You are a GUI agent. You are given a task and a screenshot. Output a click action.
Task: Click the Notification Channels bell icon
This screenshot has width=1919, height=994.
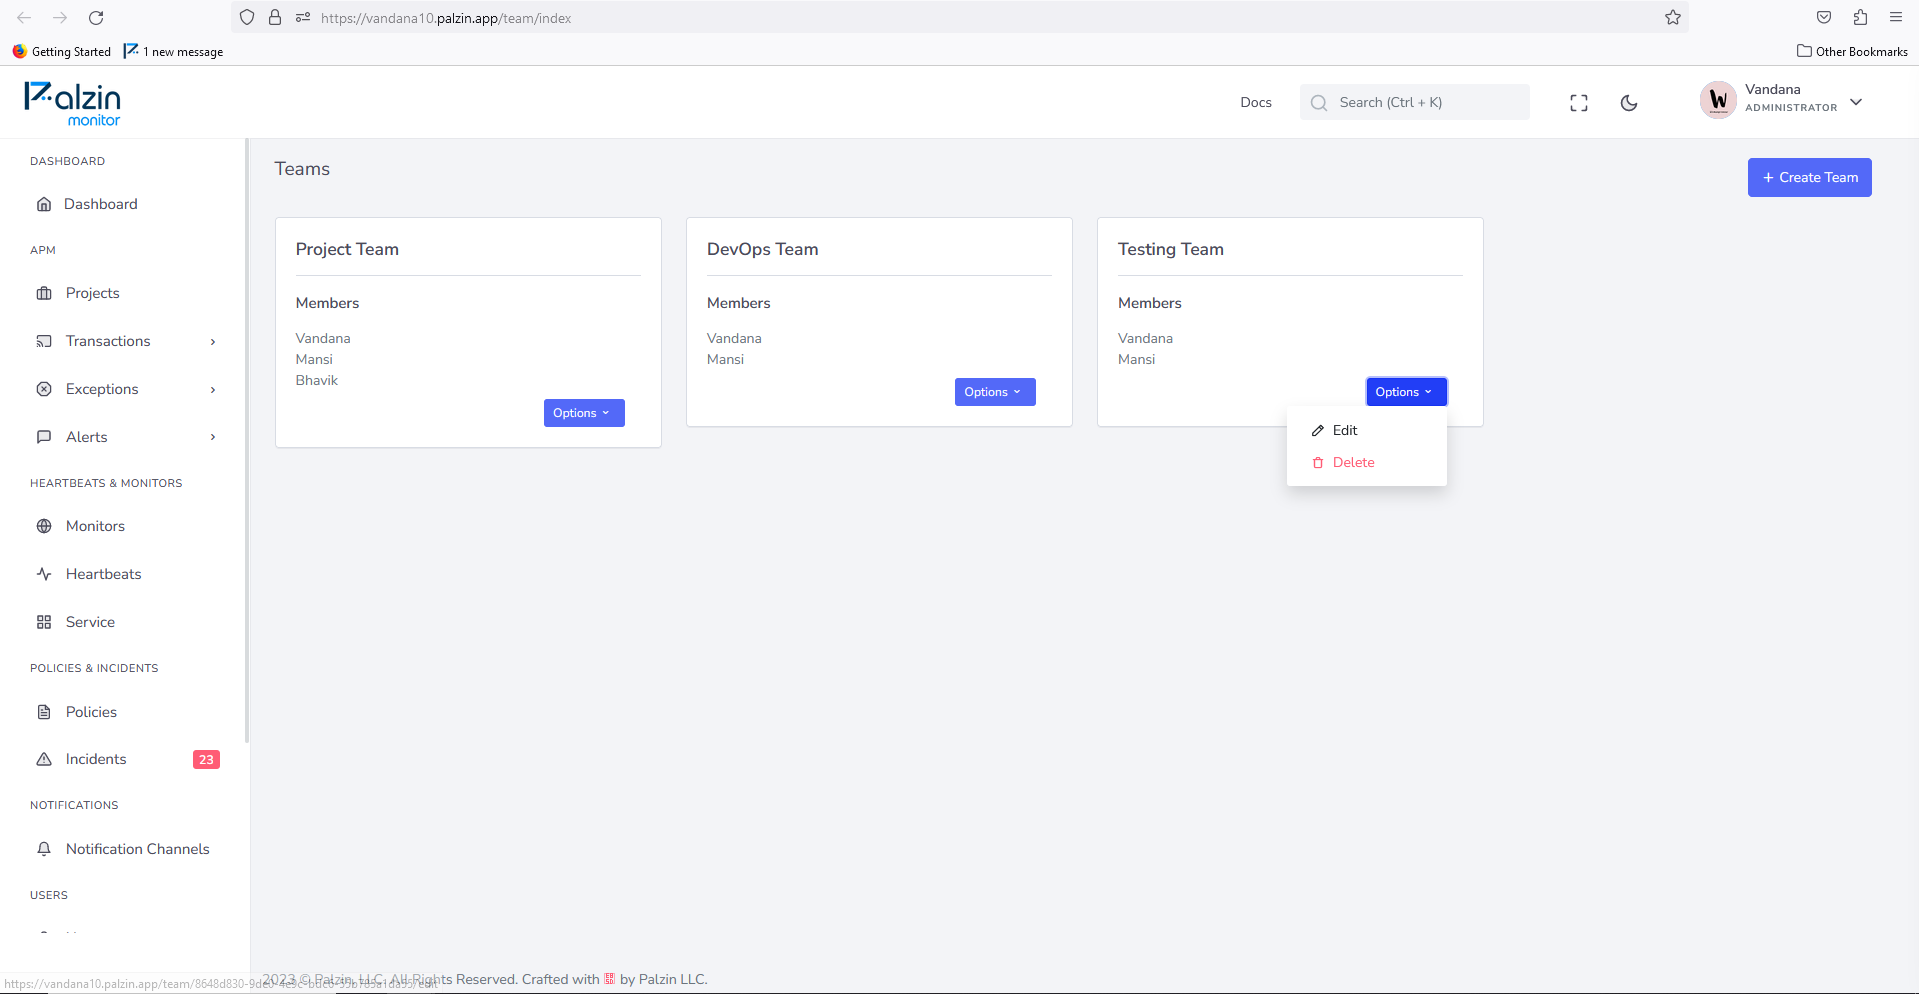click(x=44, y=849)
